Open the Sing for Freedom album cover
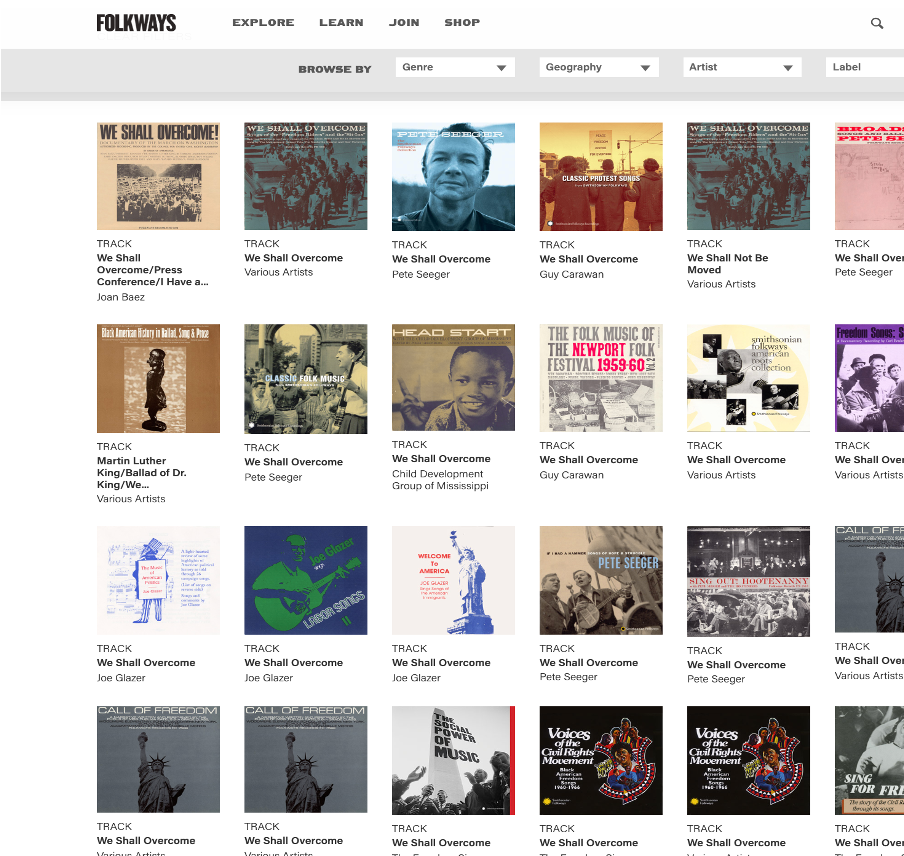Viewport: 904px width, 856px height. pyautogui.click(x=869, y=760)
